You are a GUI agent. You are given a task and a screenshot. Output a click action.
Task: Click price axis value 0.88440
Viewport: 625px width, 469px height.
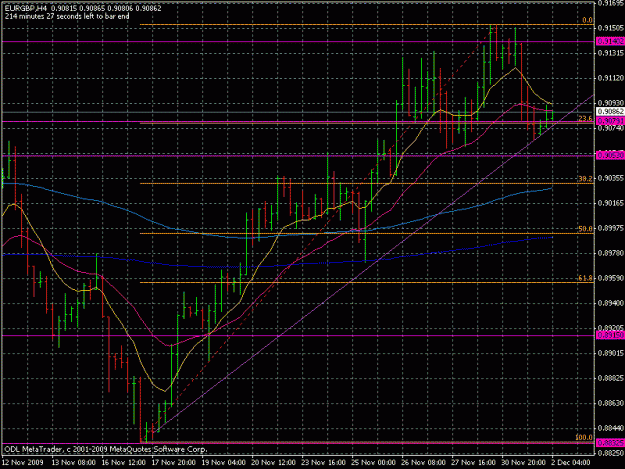tap(611, 428)
